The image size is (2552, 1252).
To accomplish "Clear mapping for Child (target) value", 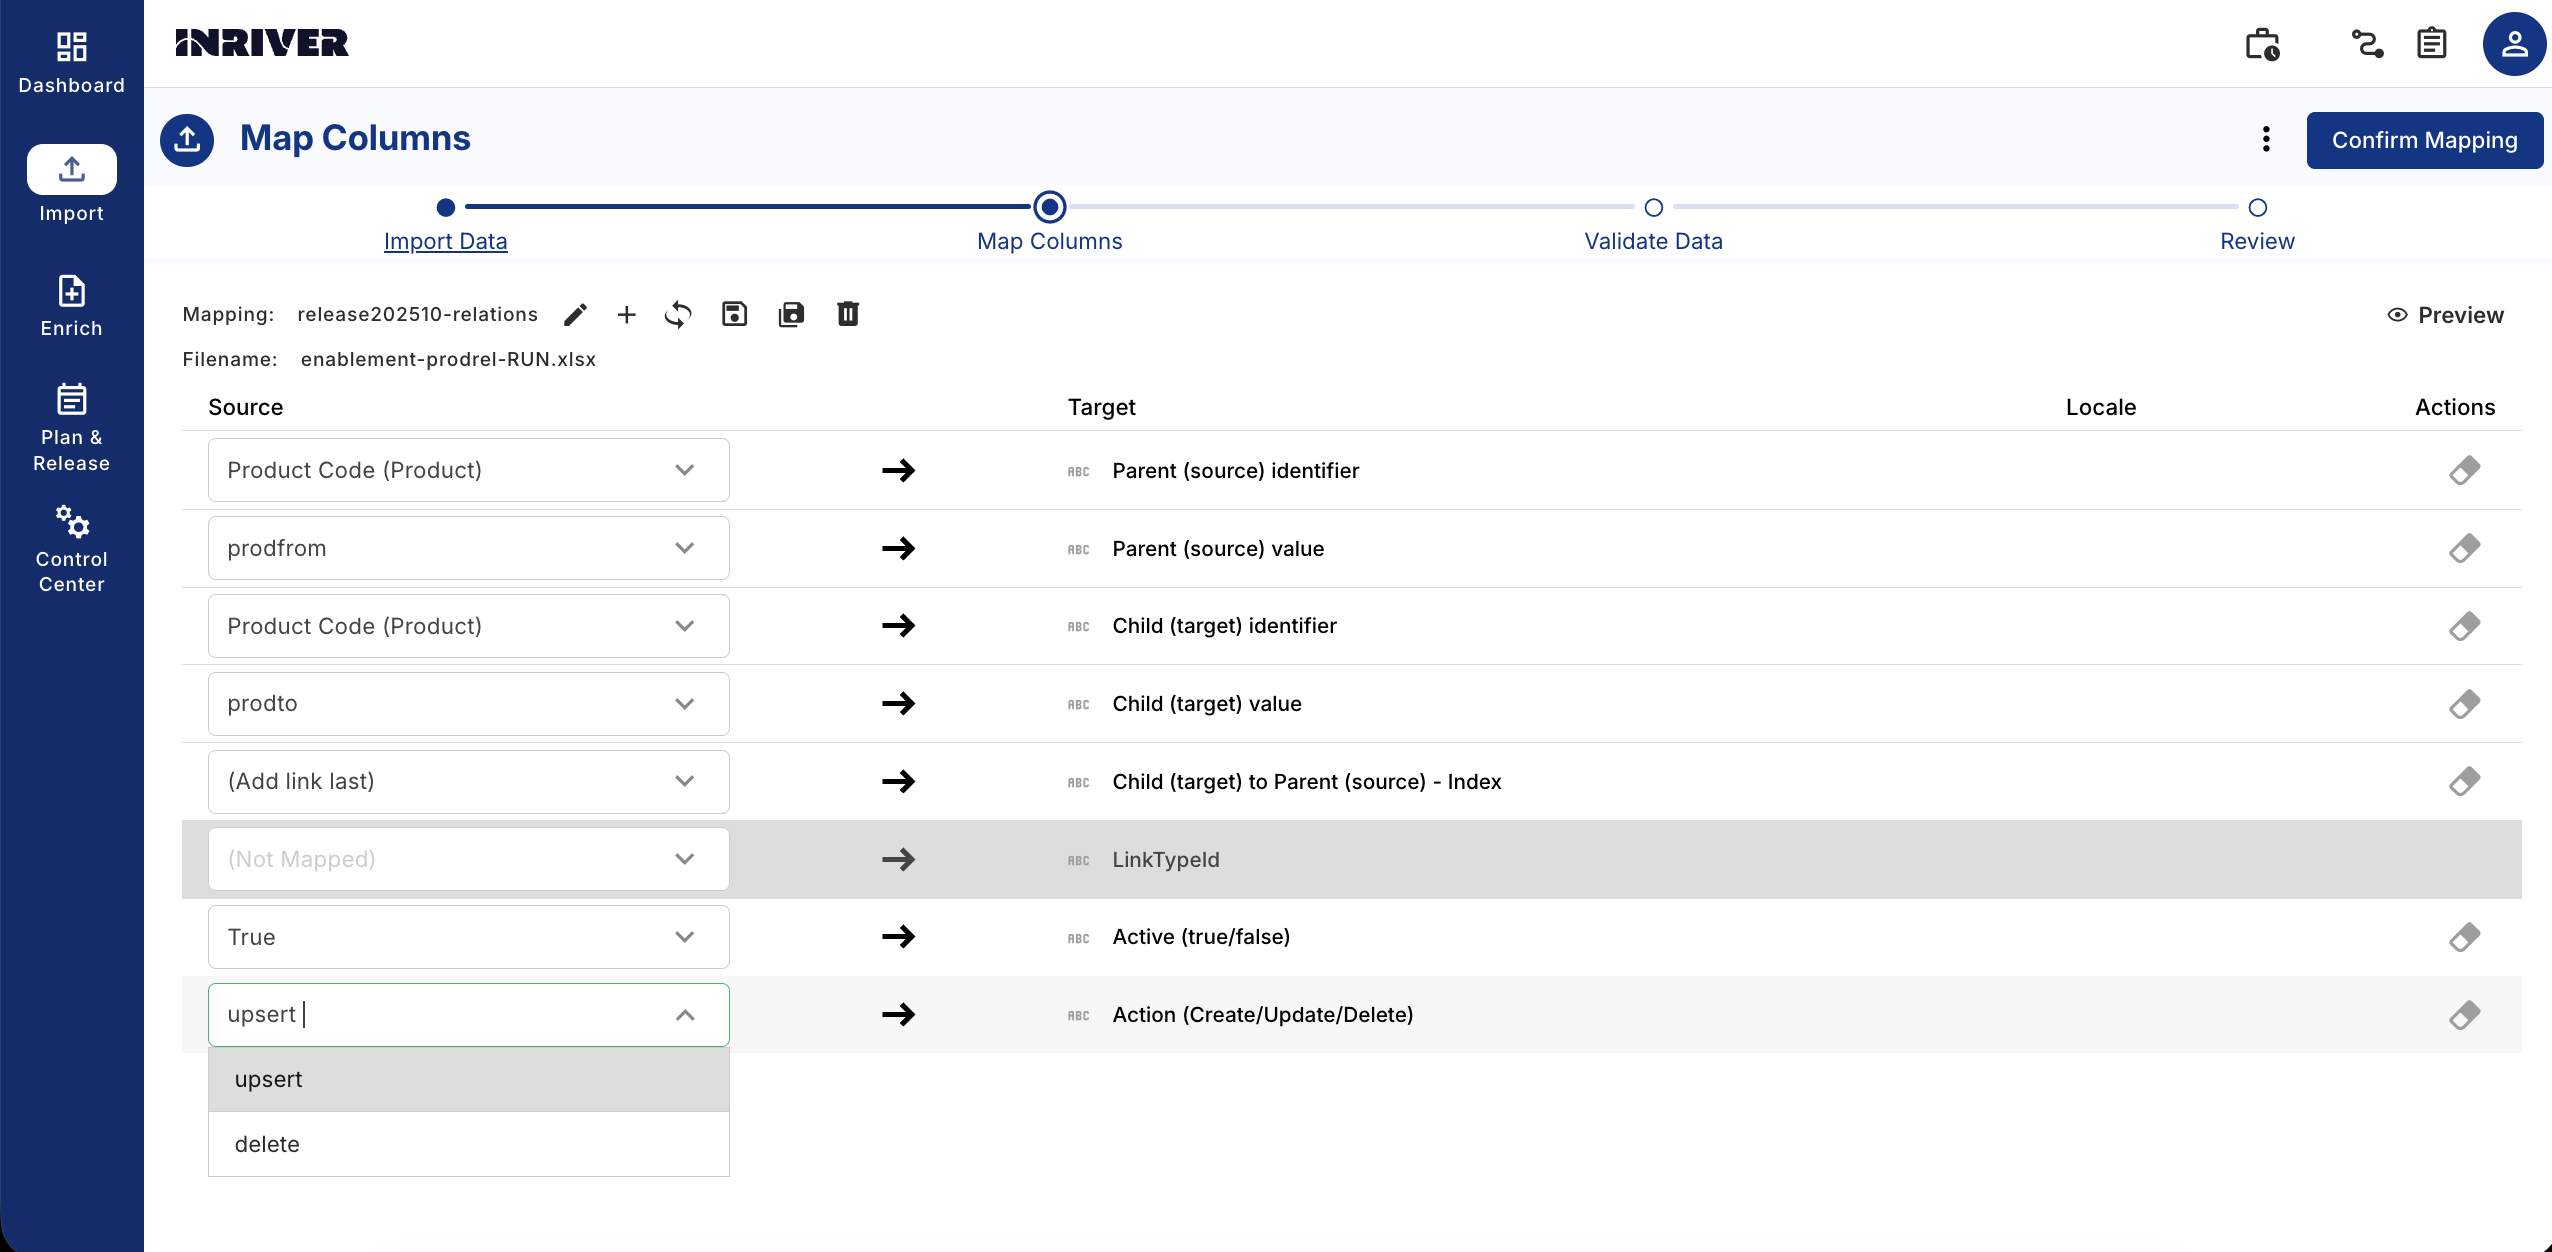I will [2465, 704].
